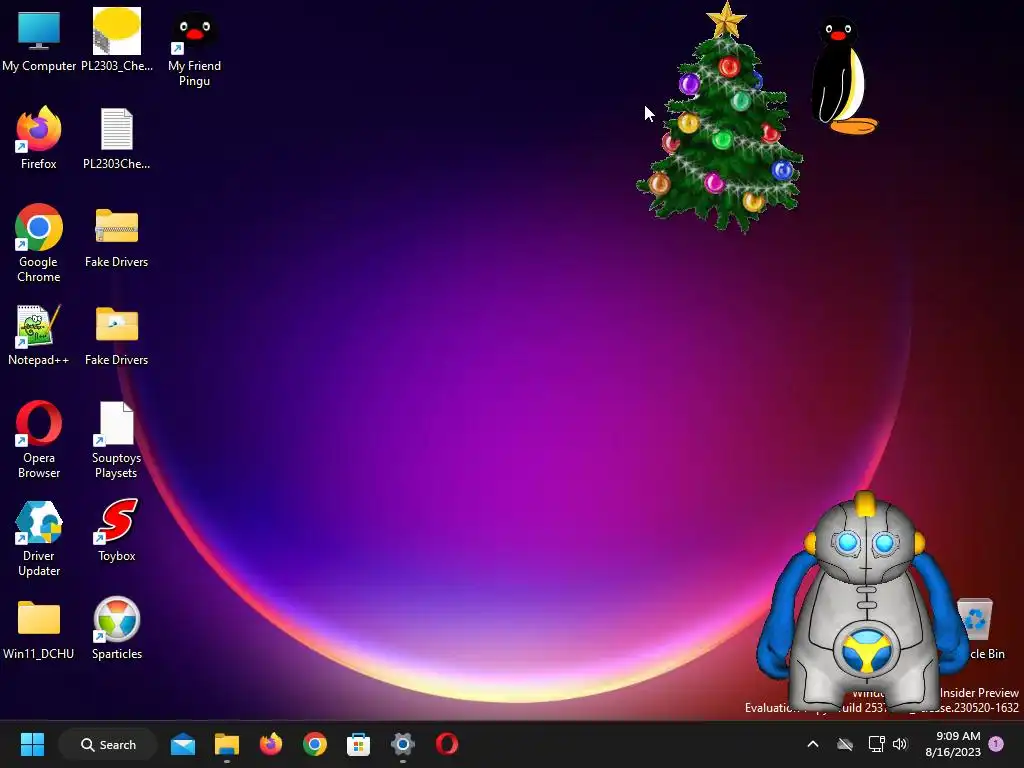Viewport: 1024px width, 768px height.
Task: Open the Windows Start menu
Action: tap(32, 744)
